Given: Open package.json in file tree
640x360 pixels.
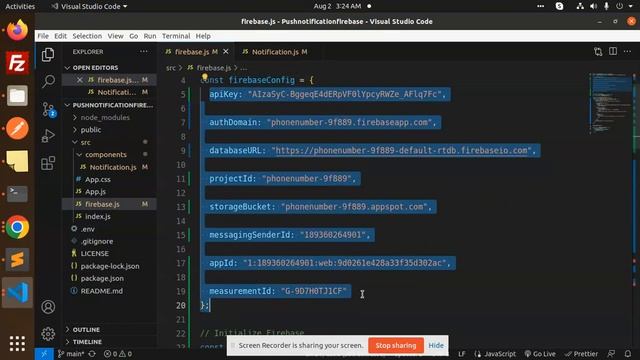Looking at the screenshot, I should click(102, 278).
